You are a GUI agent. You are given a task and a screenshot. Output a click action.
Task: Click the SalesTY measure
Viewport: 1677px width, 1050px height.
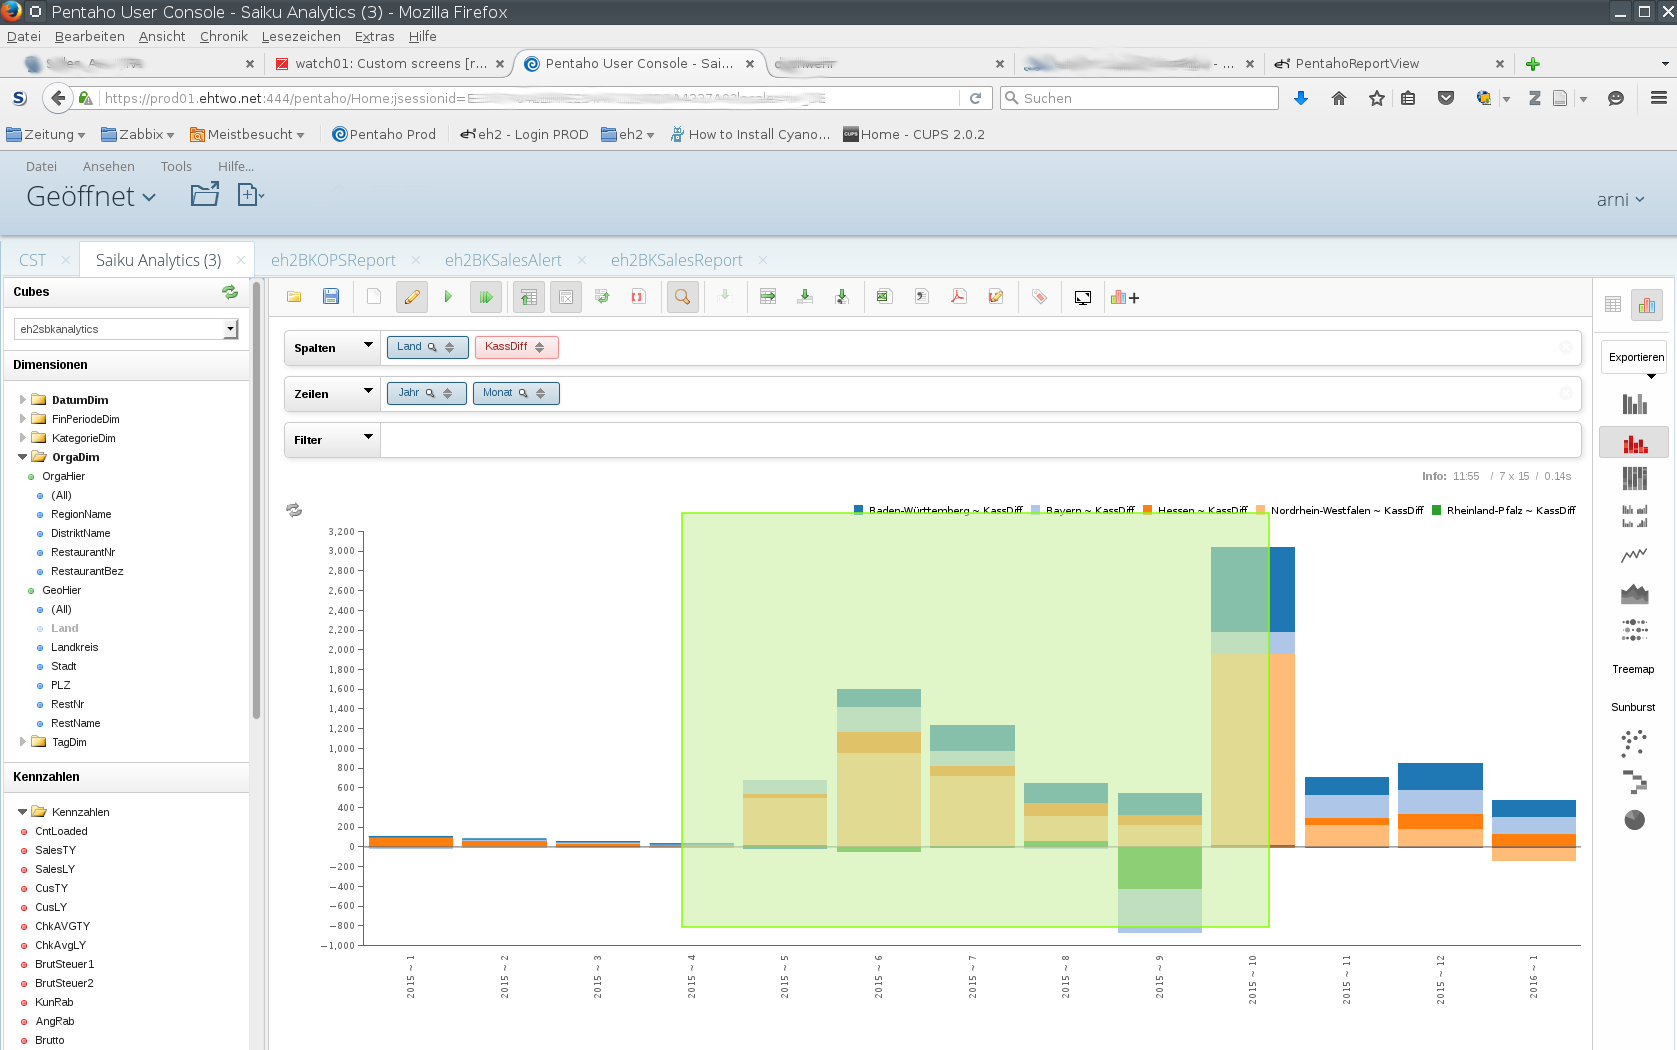click(x=55, y=850)
